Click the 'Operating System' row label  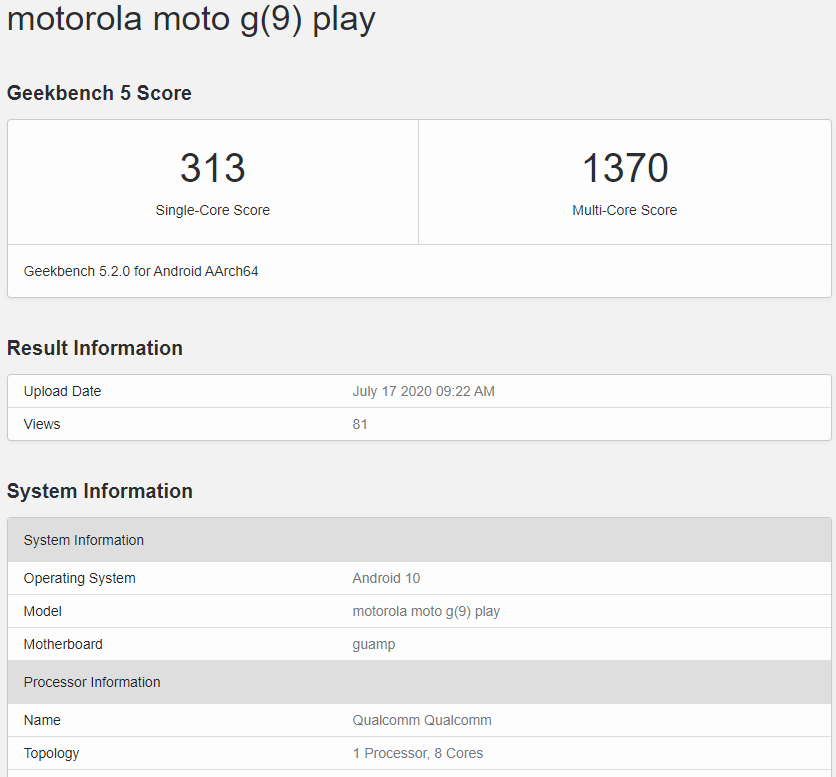[x=79, y=579]
